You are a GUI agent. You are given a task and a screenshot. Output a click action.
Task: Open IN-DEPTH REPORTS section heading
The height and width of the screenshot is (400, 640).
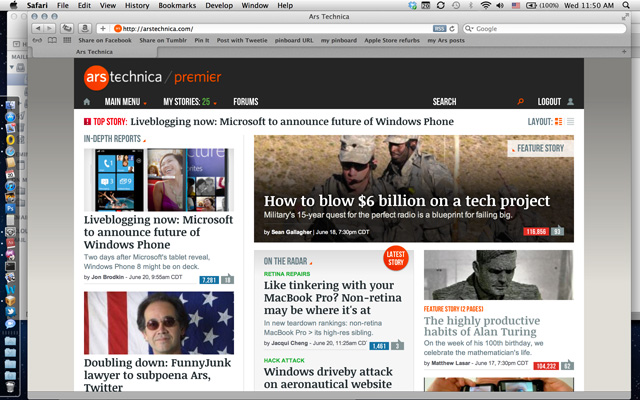tap(112, 139)
